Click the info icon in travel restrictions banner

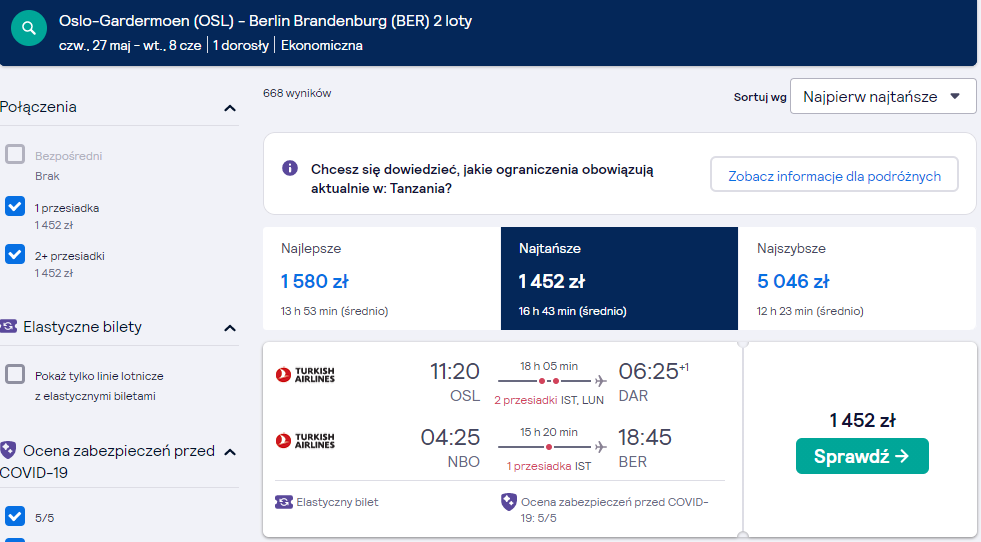coord(290,168)
